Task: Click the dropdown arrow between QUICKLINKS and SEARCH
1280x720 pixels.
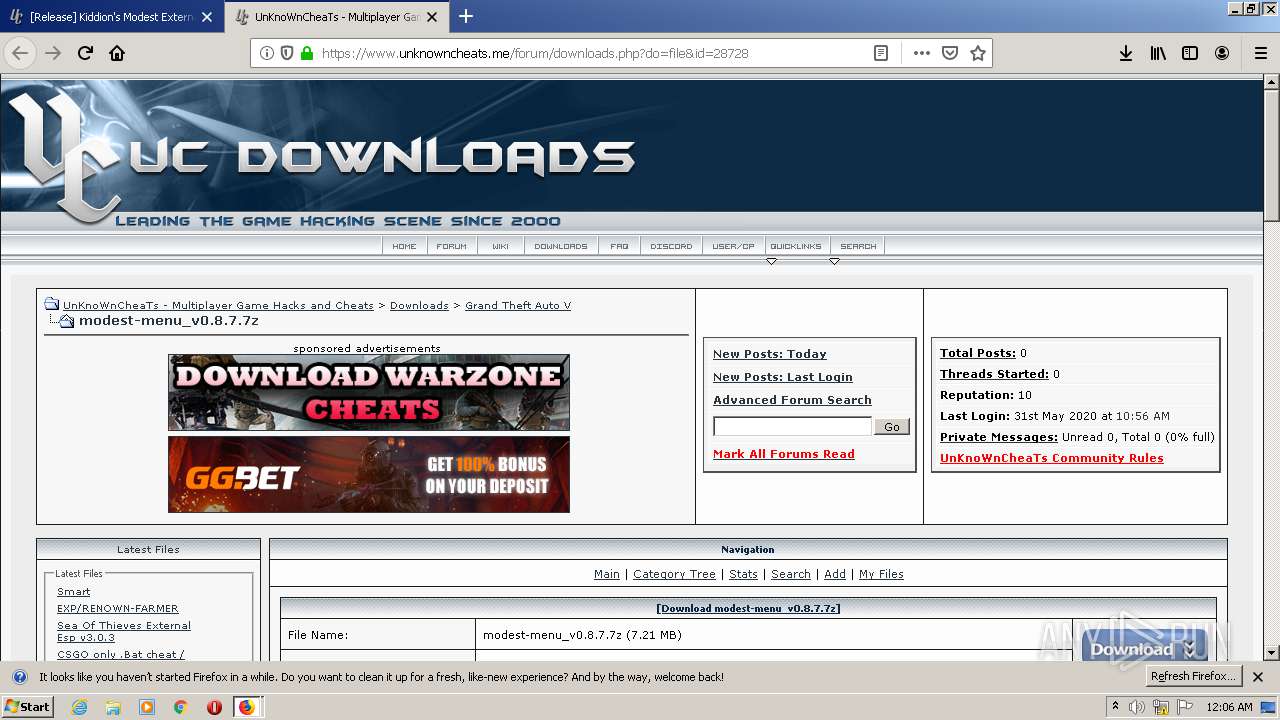Action: pyautogui.click(x=834, y=262)
